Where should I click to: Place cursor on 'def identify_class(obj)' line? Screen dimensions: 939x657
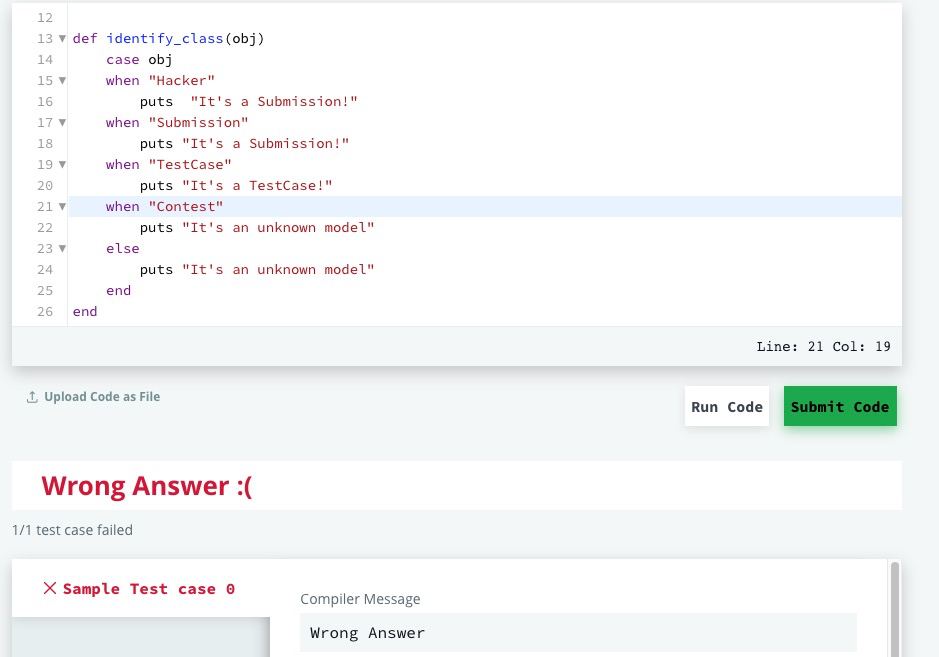[168, 39]
